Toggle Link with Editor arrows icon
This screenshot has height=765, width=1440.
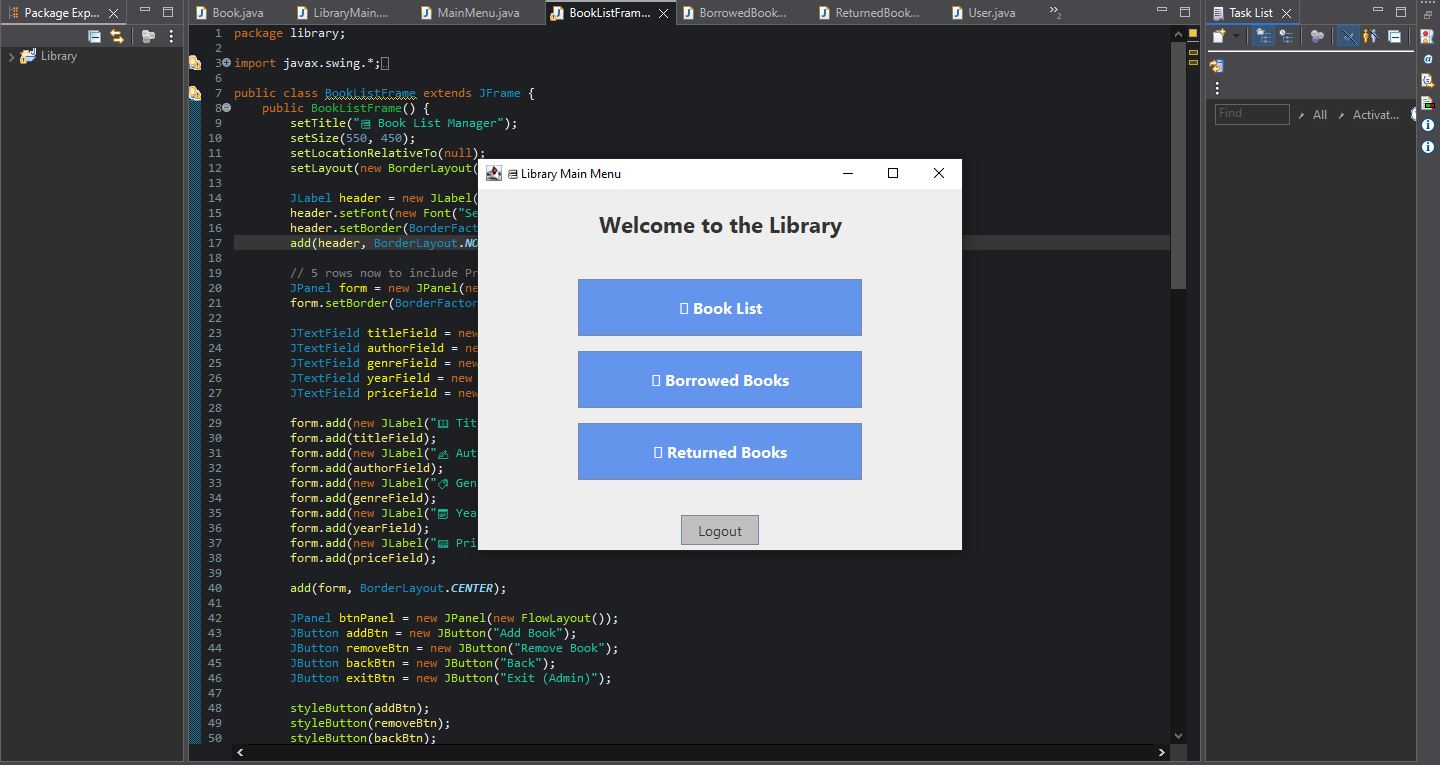click(117, 36)
